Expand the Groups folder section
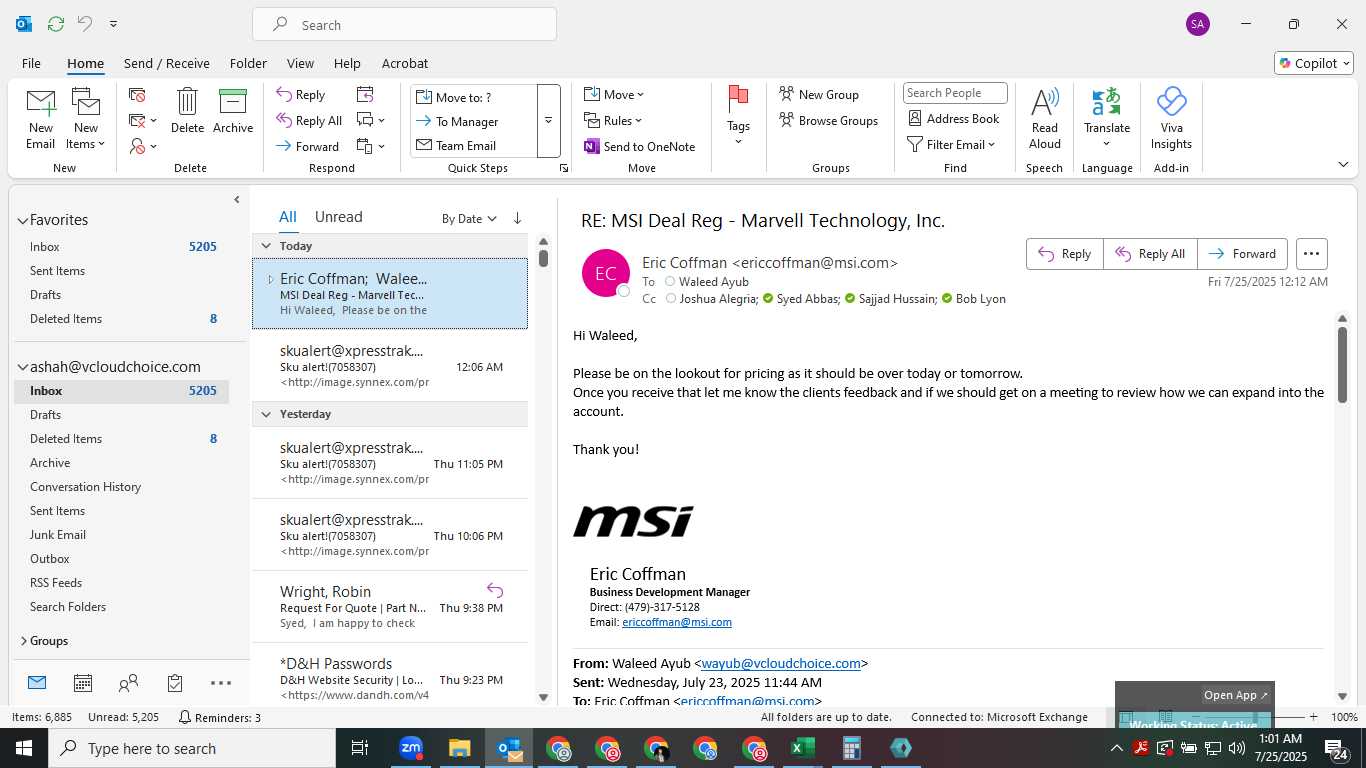 (x=23, y=641)
